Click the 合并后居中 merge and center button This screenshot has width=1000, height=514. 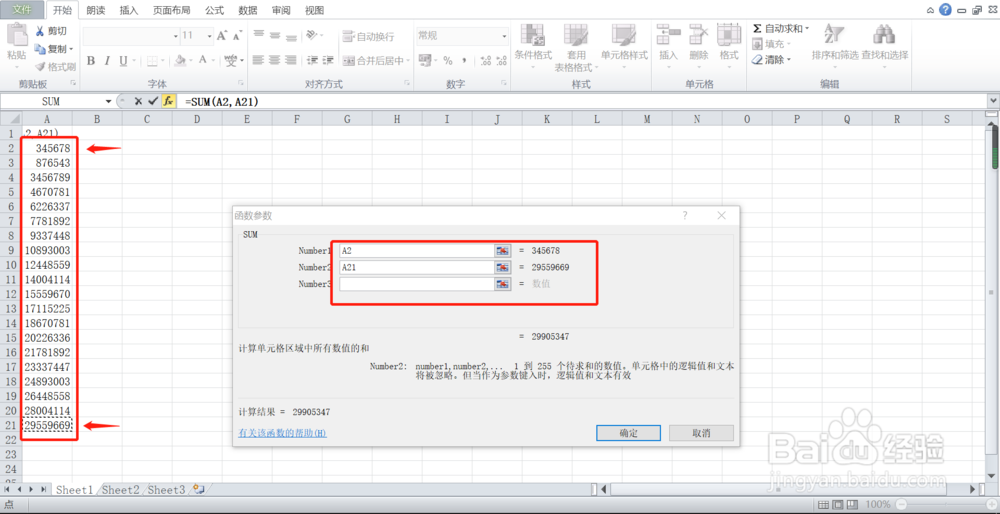point(373,61)
